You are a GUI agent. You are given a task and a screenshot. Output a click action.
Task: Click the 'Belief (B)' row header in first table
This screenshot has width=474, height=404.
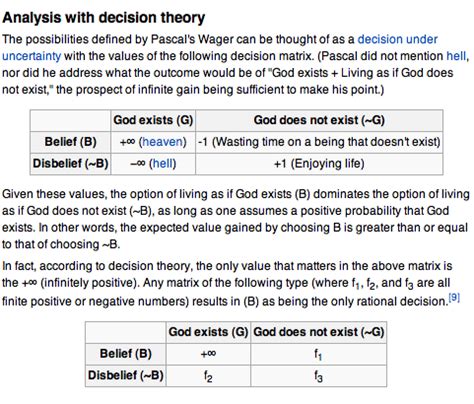coord(70,142)
